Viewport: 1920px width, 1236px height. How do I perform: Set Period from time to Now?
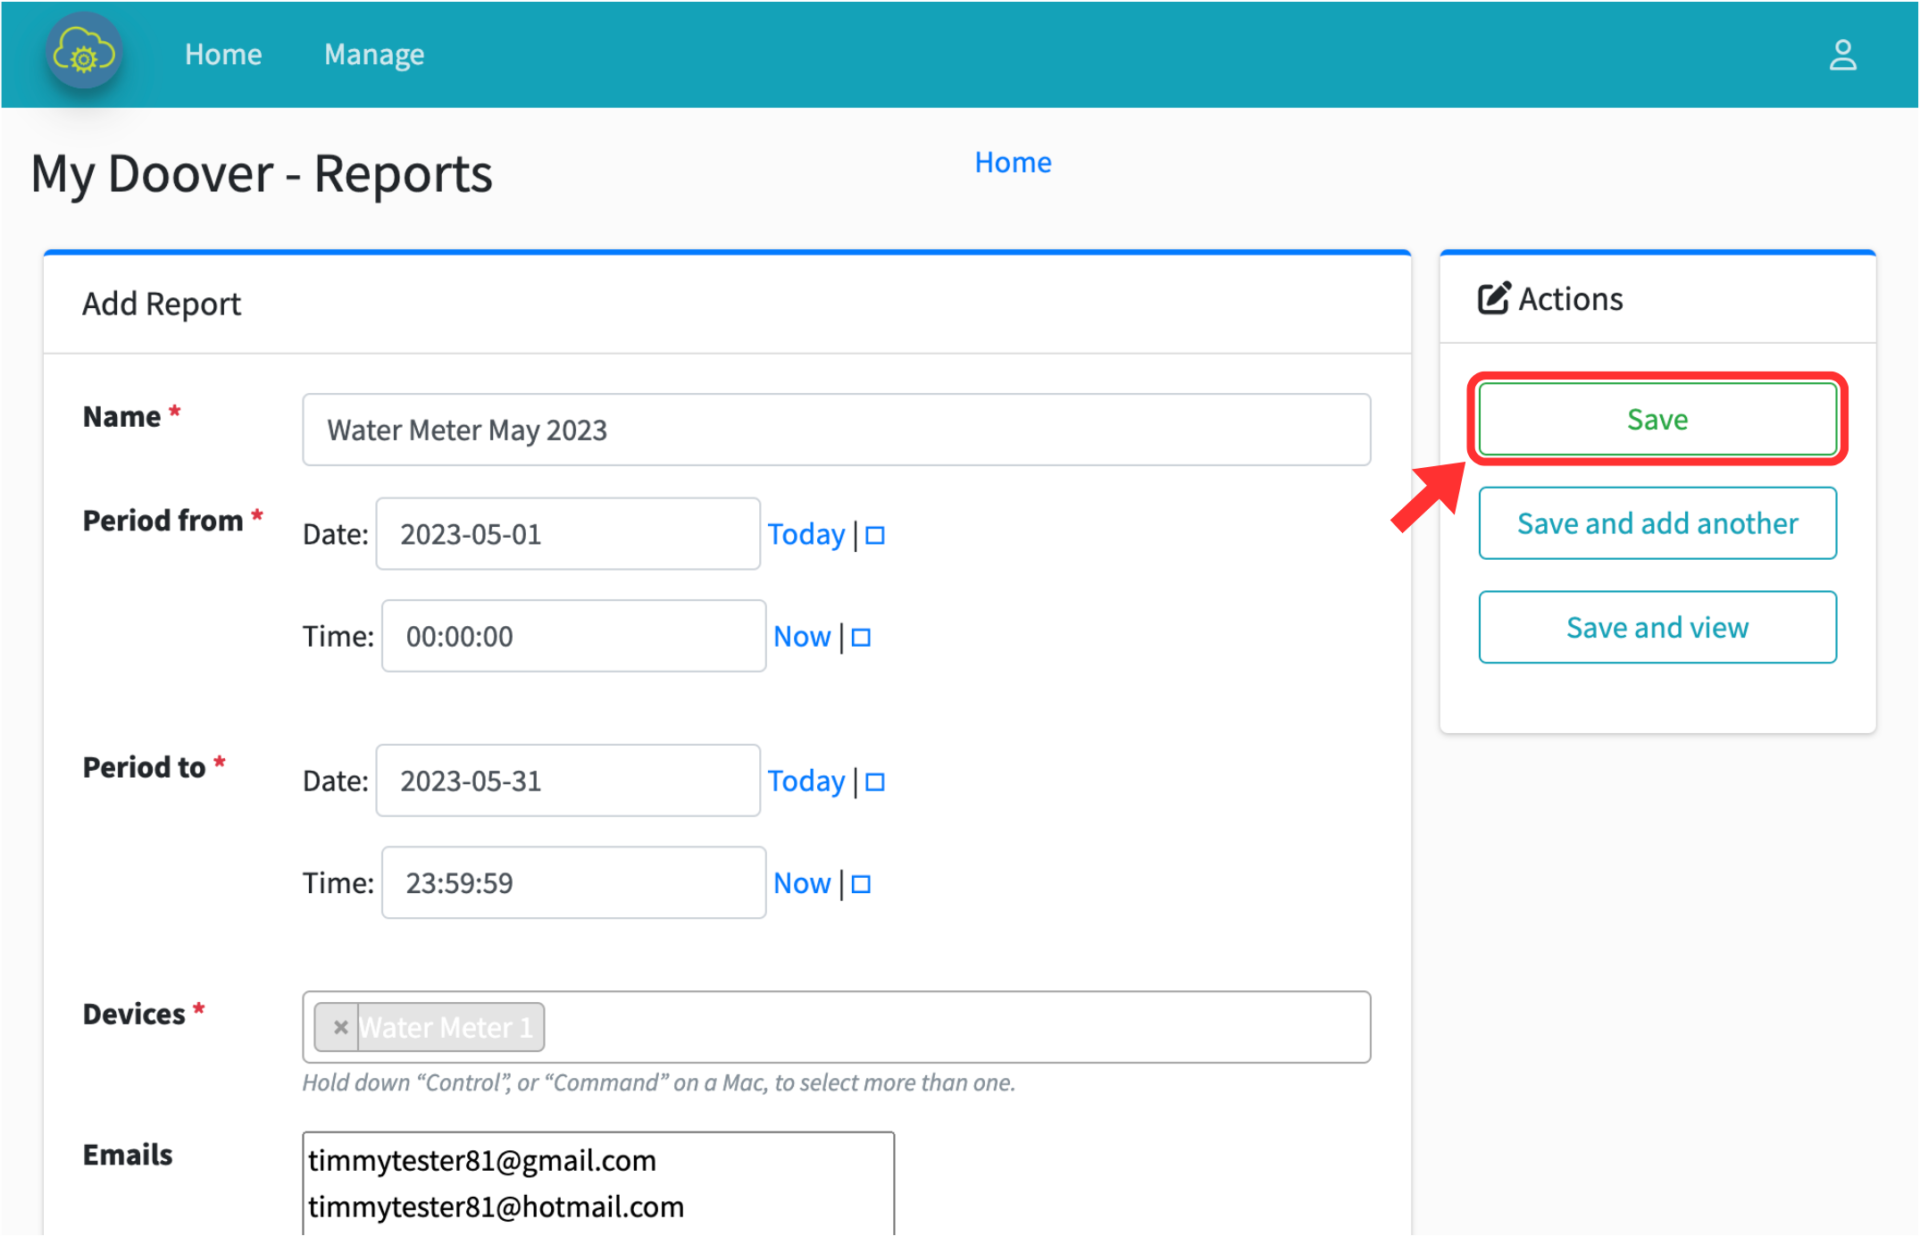802,637
